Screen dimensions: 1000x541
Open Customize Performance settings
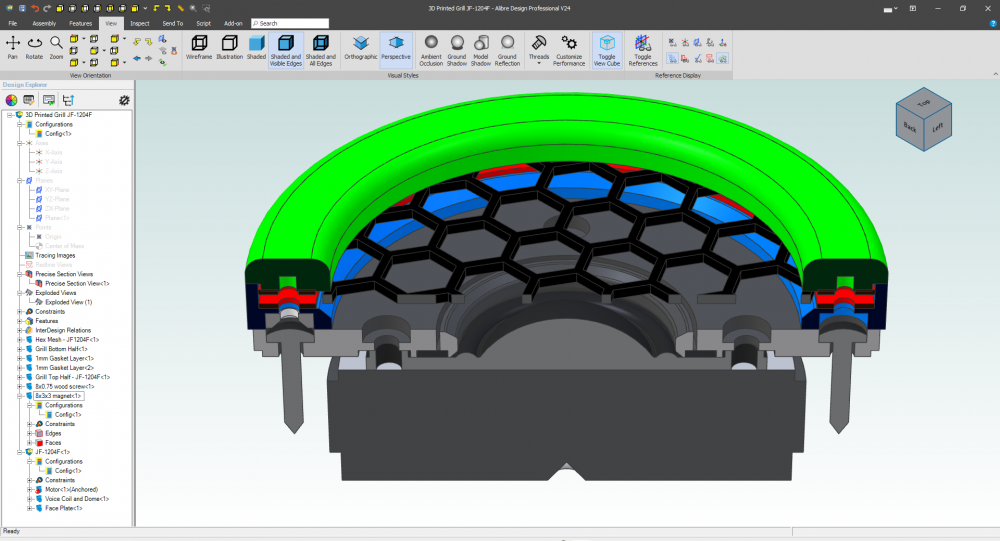569,48
